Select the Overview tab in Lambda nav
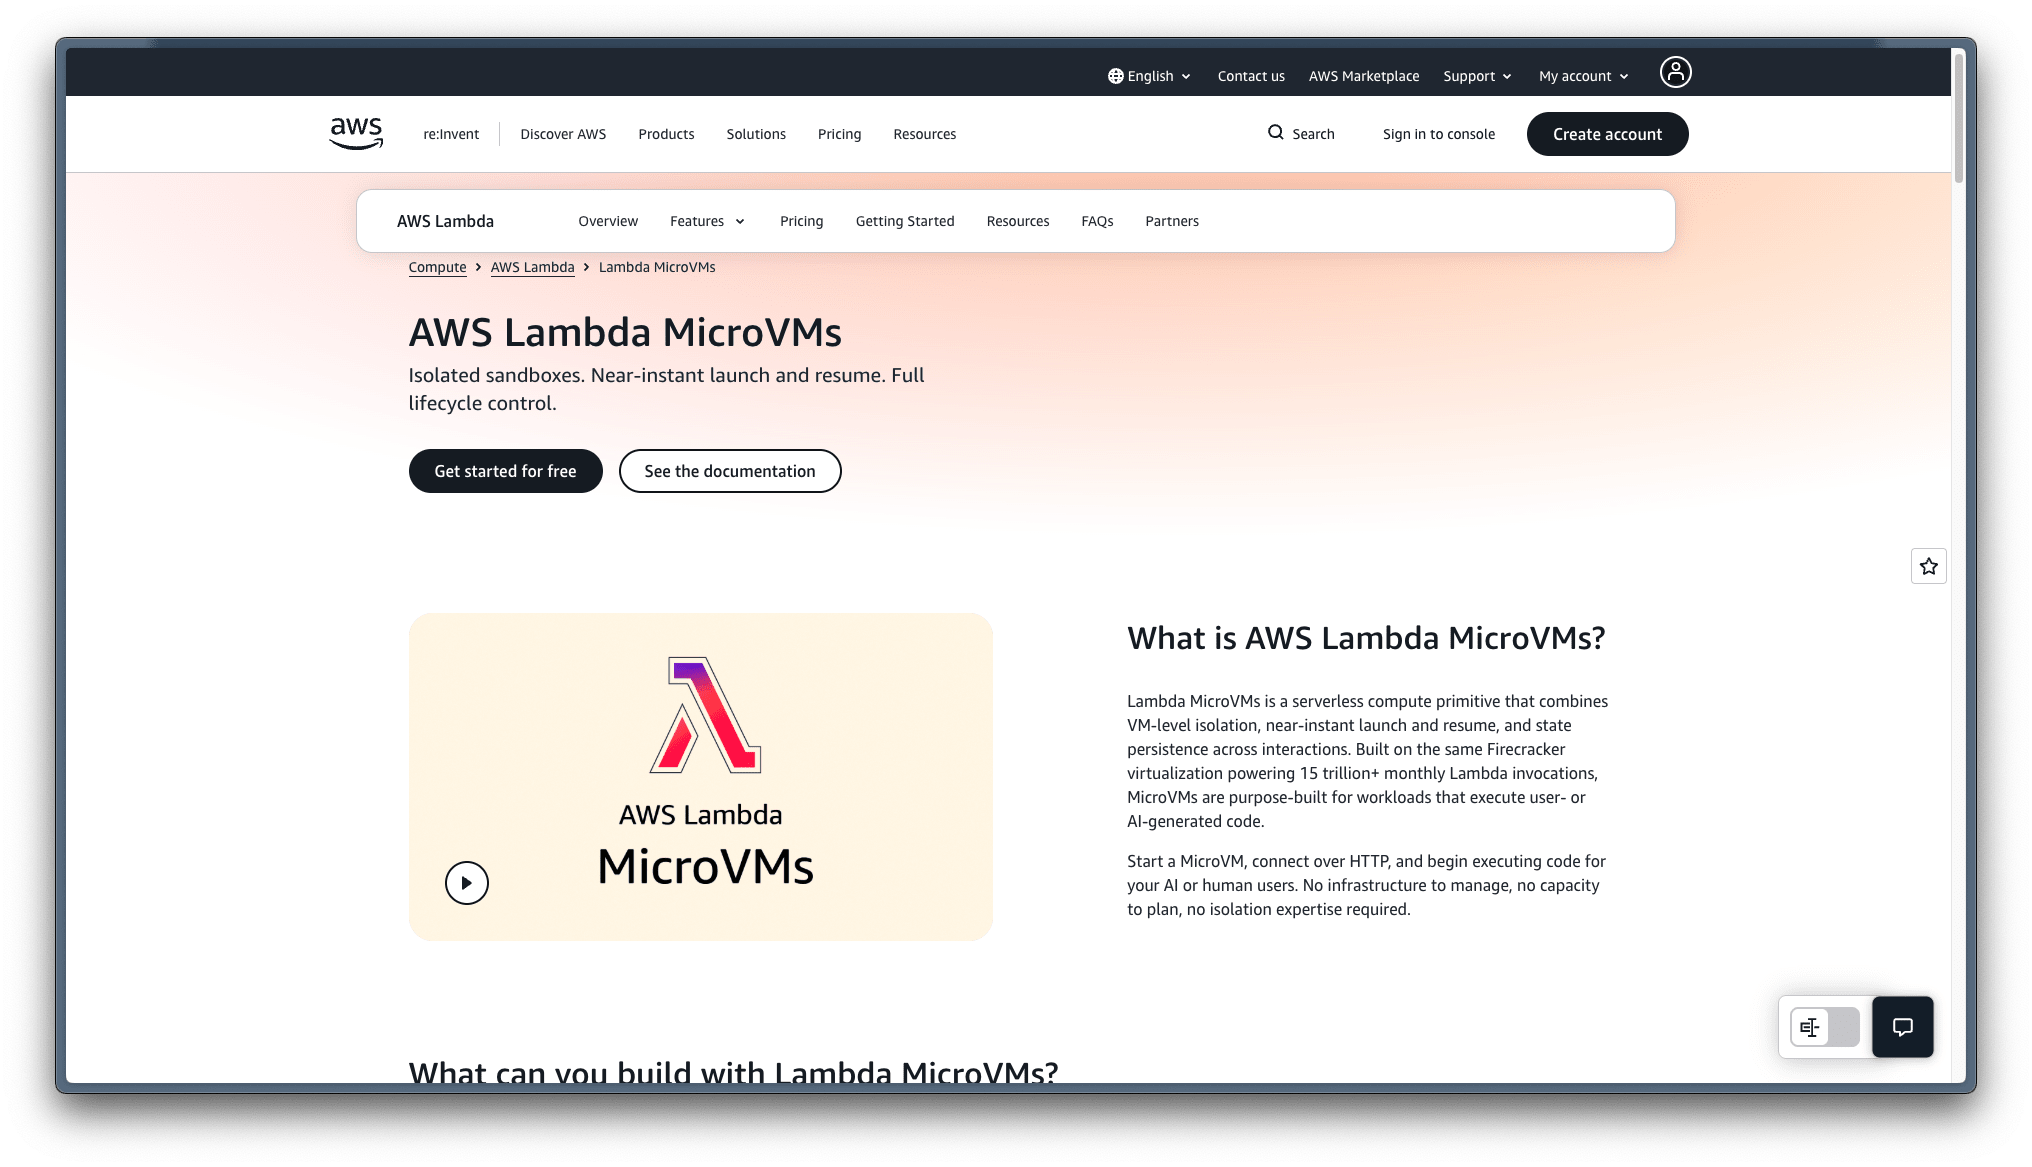The width and height of the screenshot is (2032, 1167). coord(608,221)
